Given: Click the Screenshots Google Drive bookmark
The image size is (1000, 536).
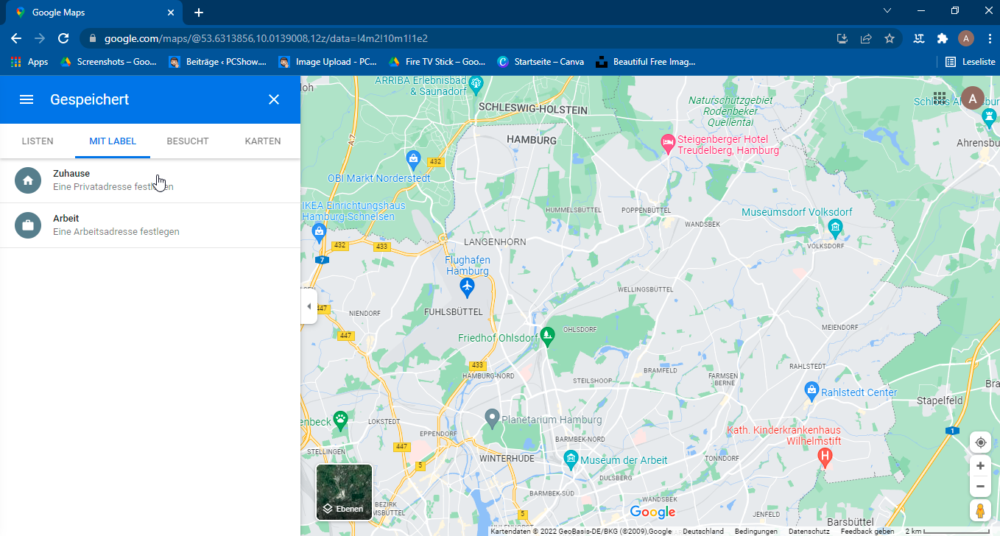Looking at the screenshot, I should (x=108, y=62).
